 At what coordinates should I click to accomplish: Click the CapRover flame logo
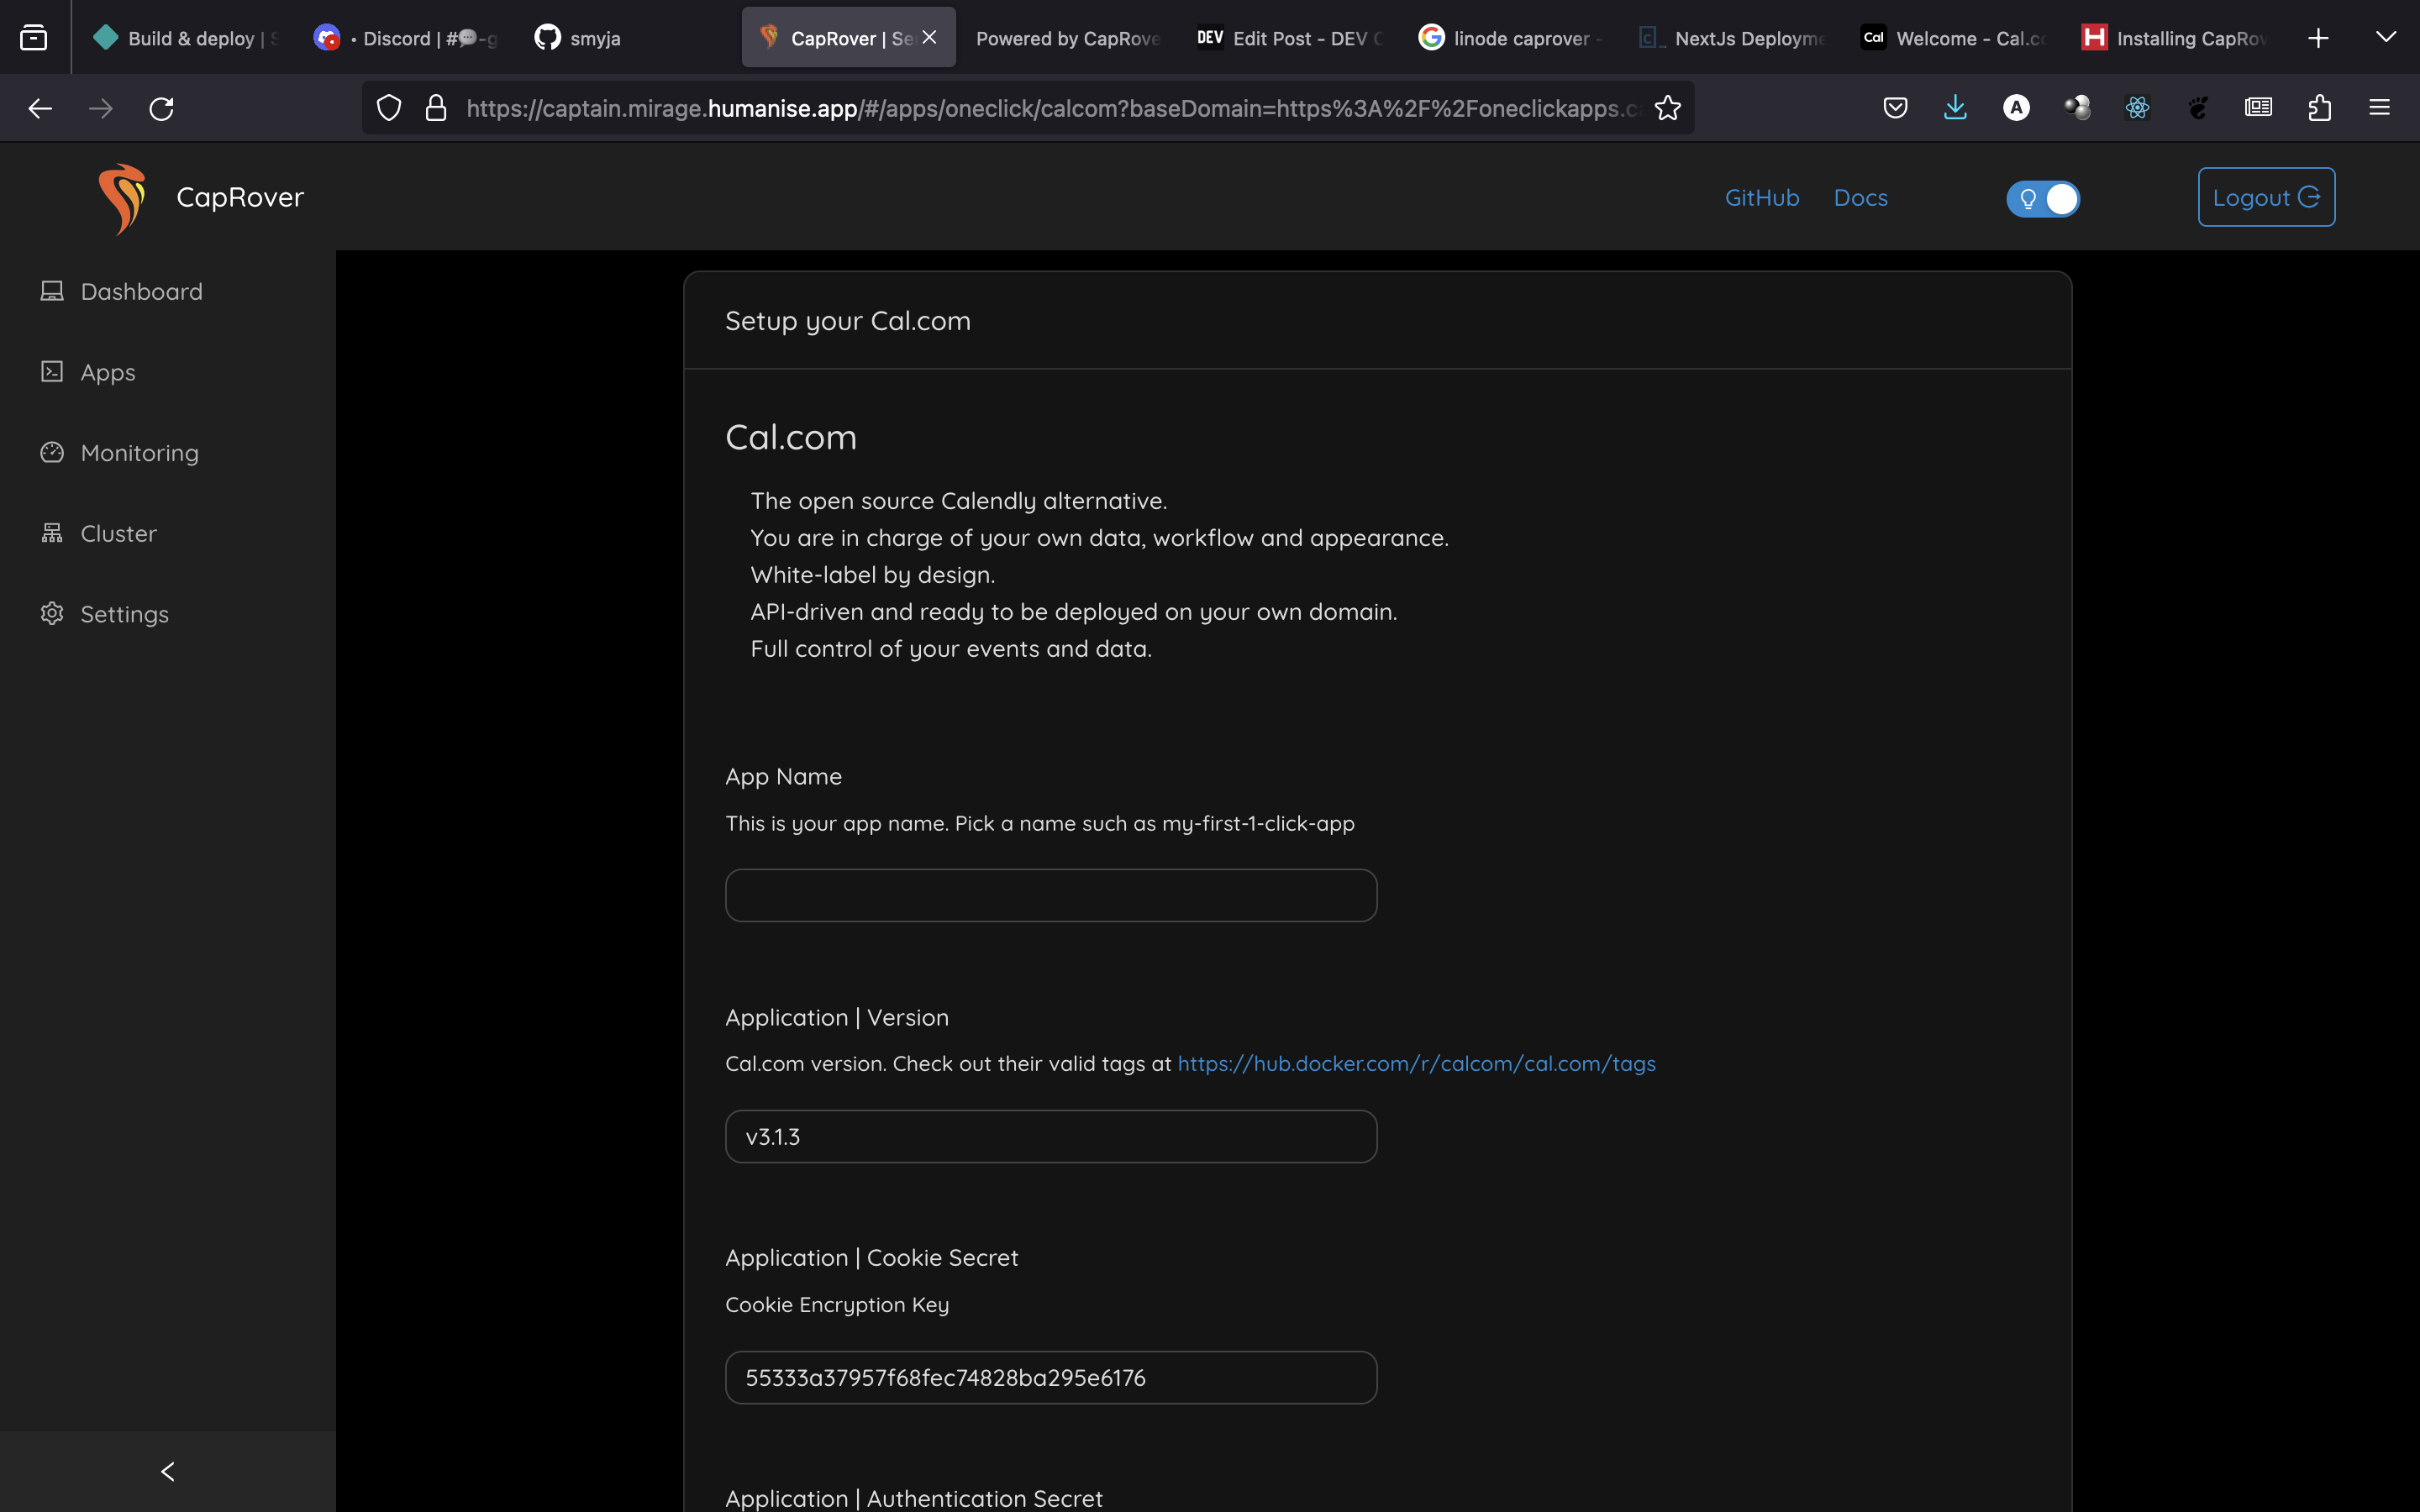(x=122, y=198)
